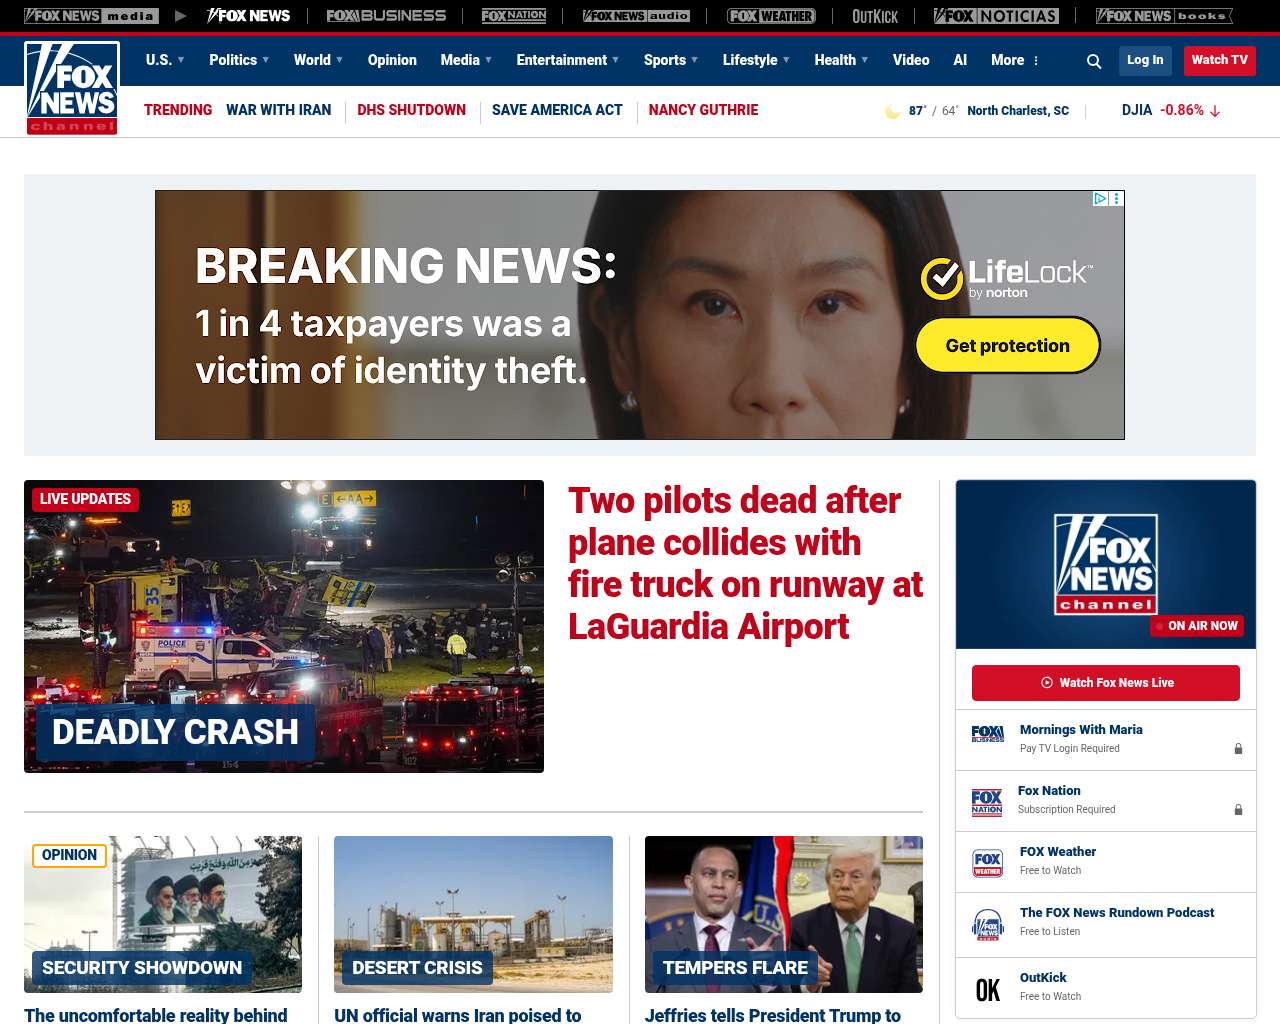Screen dimensions: 1280x1024
Task: Click the Live Updates badge
Action: 85,499
